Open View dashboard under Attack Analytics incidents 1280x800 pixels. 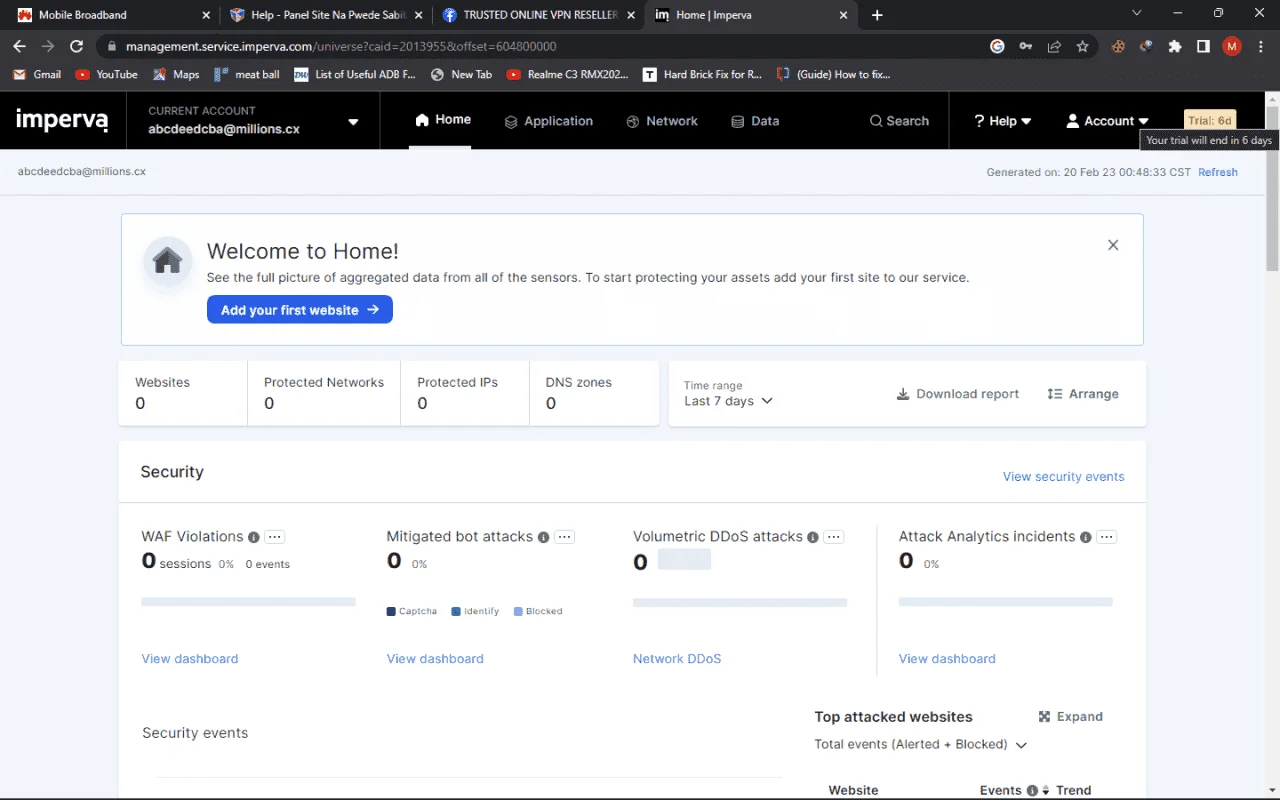tap(947, 659)
